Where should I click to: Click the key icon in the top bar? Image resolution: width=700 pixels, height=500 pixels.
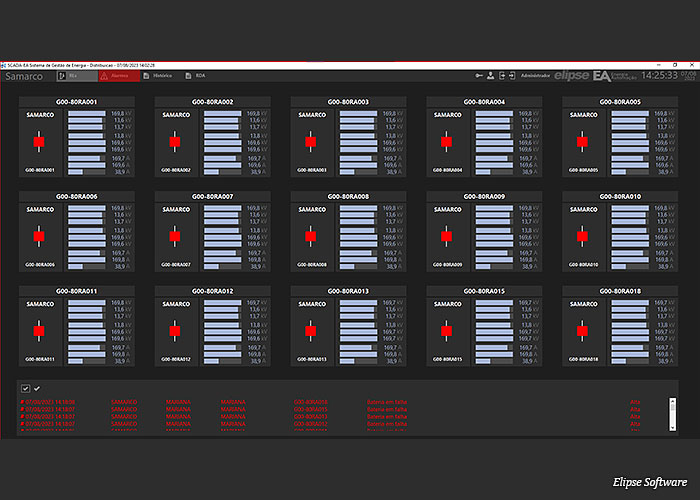point(479,76)
